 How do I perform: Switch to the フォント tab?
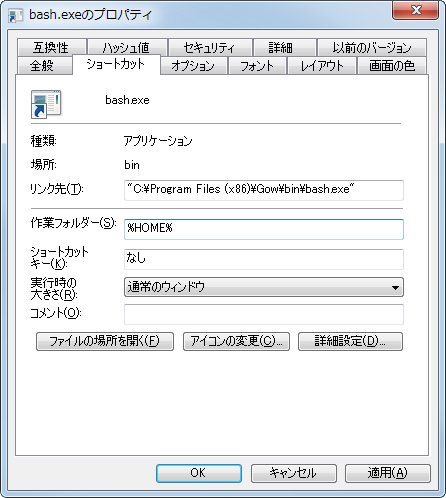[257, 65]
